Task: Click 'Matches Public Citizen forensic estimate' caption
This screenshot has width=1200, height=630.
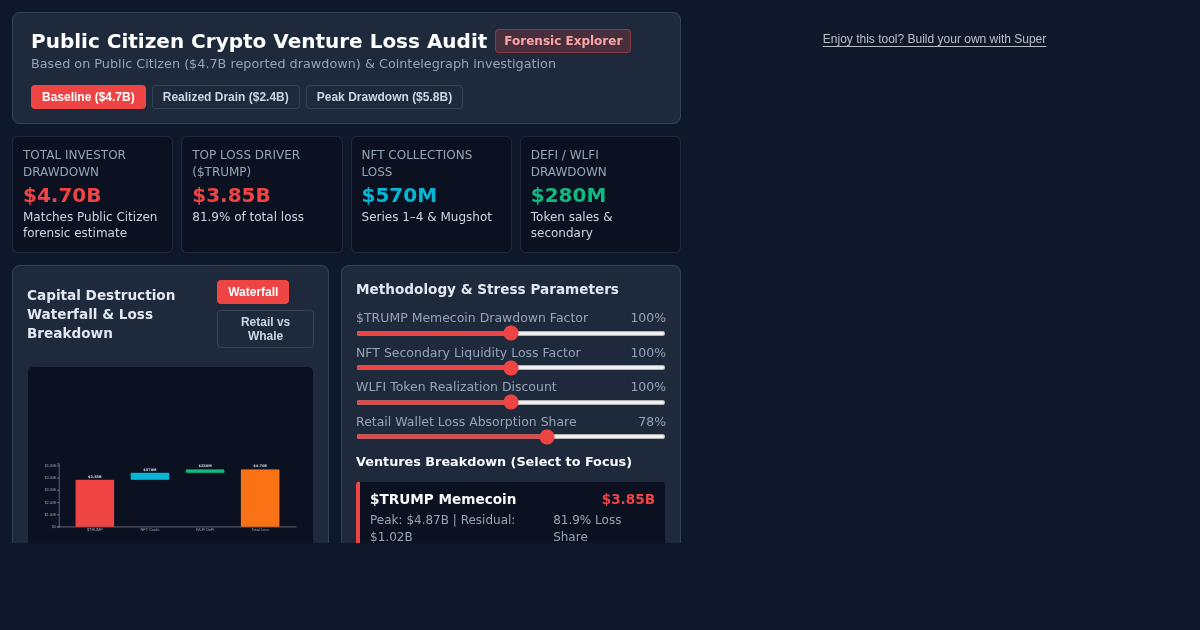Action: [90, 225]
